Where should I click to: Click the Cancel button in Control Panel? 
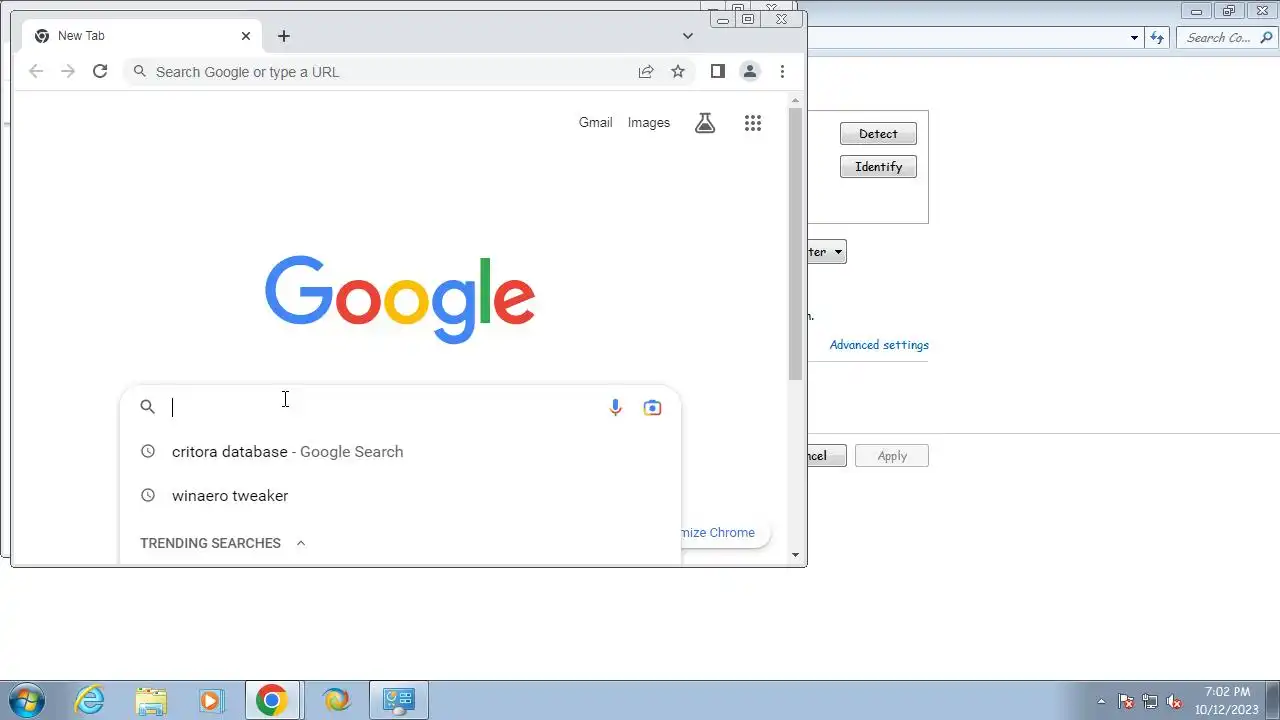pos(827,456)
